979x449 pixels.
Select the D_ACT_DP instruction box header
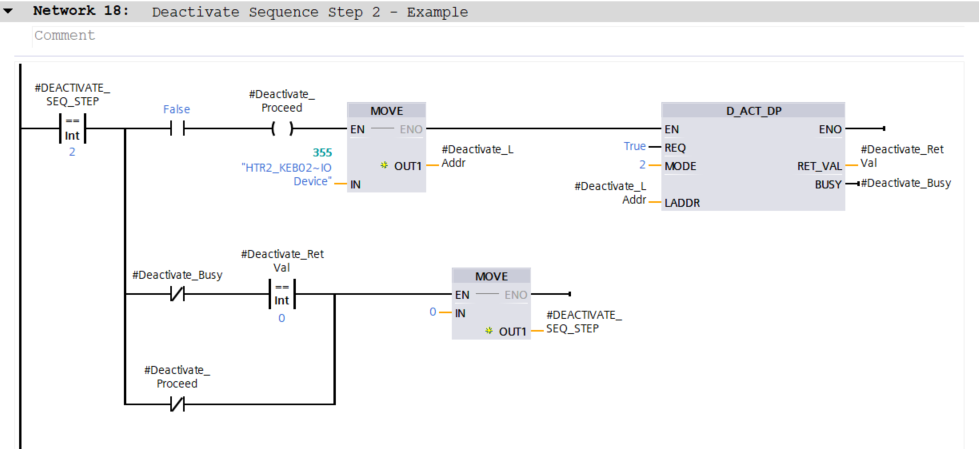pyautogui.click(x=752, y=111)
